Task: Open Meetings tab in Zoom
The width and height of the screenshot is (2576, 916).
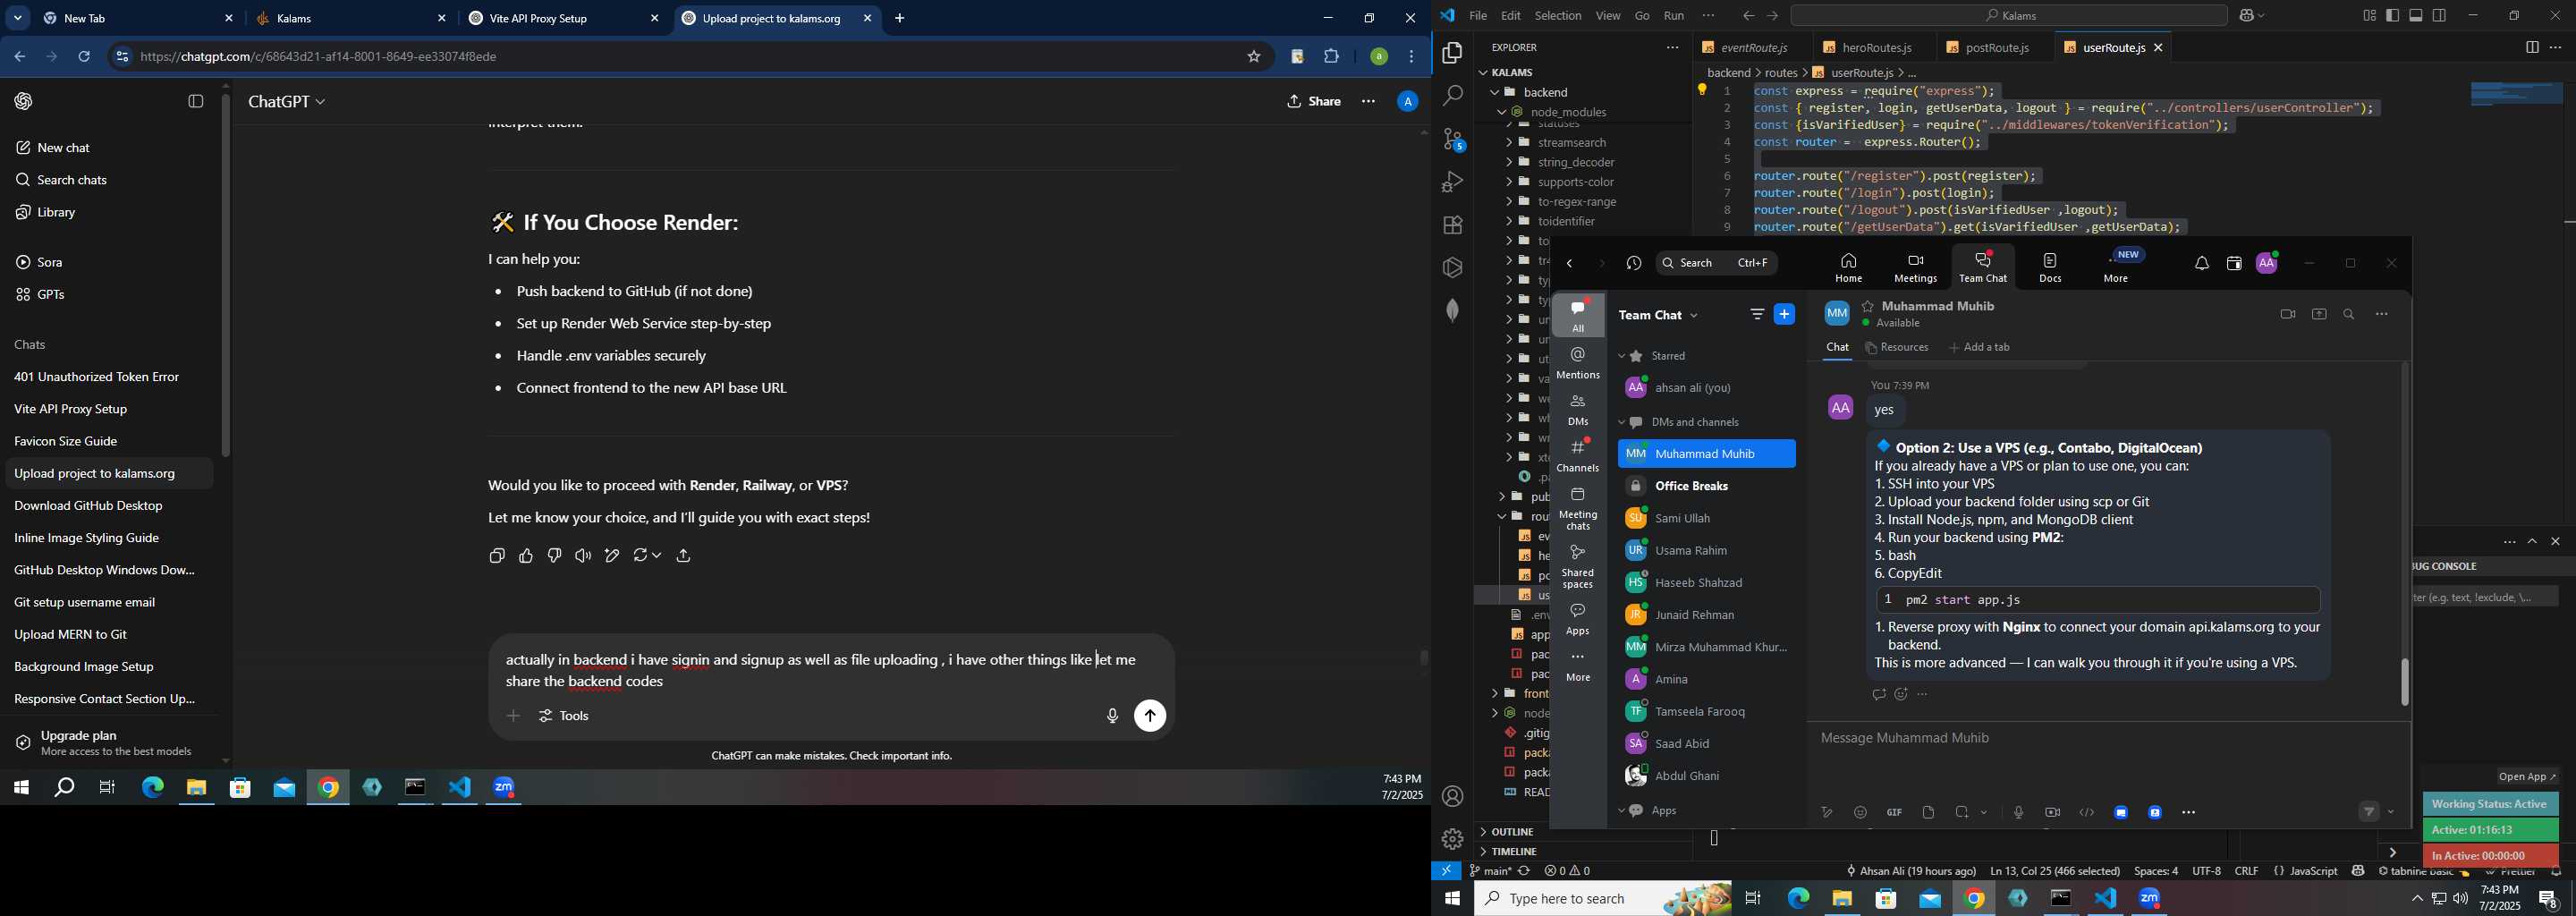Action: click(1915, 267)
